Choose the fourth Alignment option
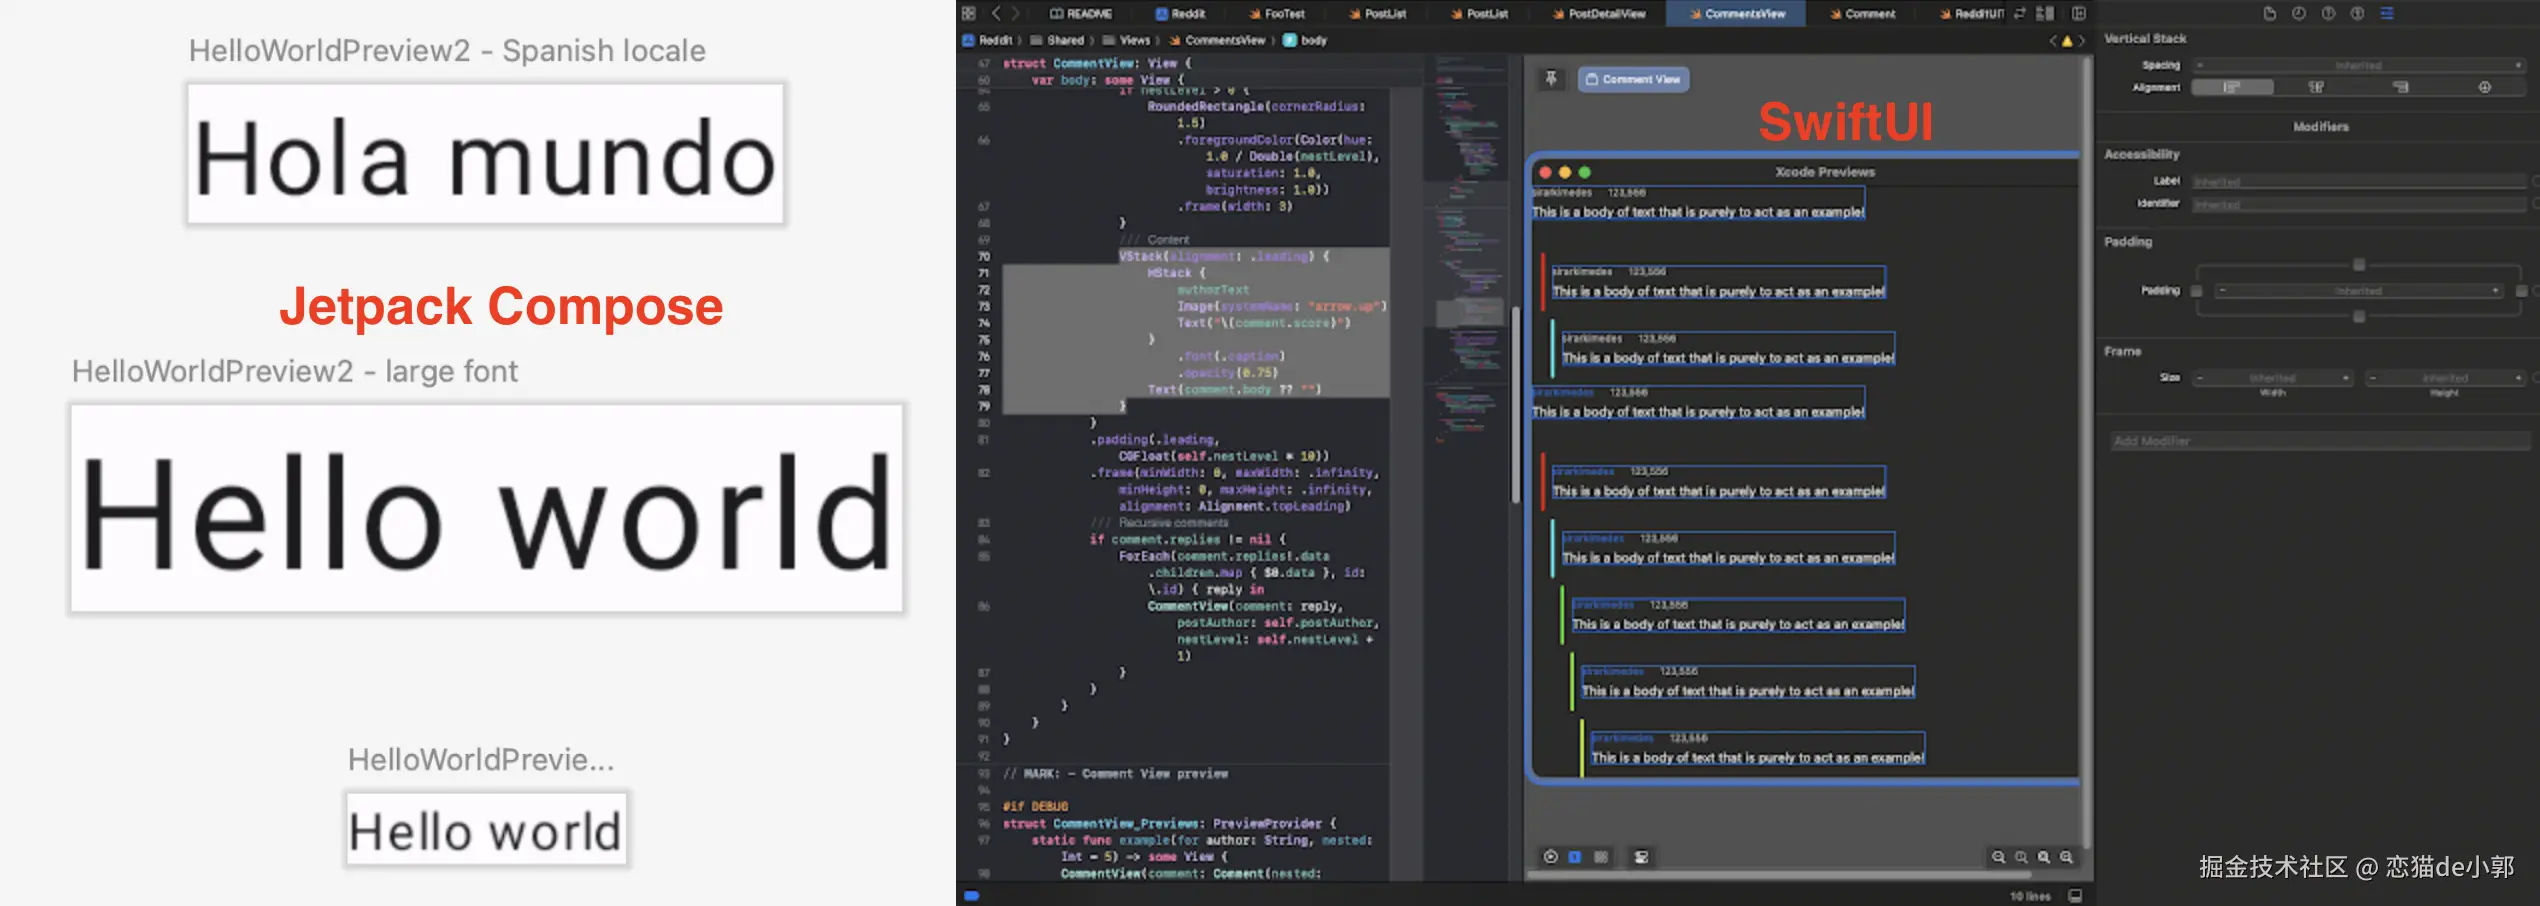This screenshot has width=2540, height=906. [x=2485, y=87]
